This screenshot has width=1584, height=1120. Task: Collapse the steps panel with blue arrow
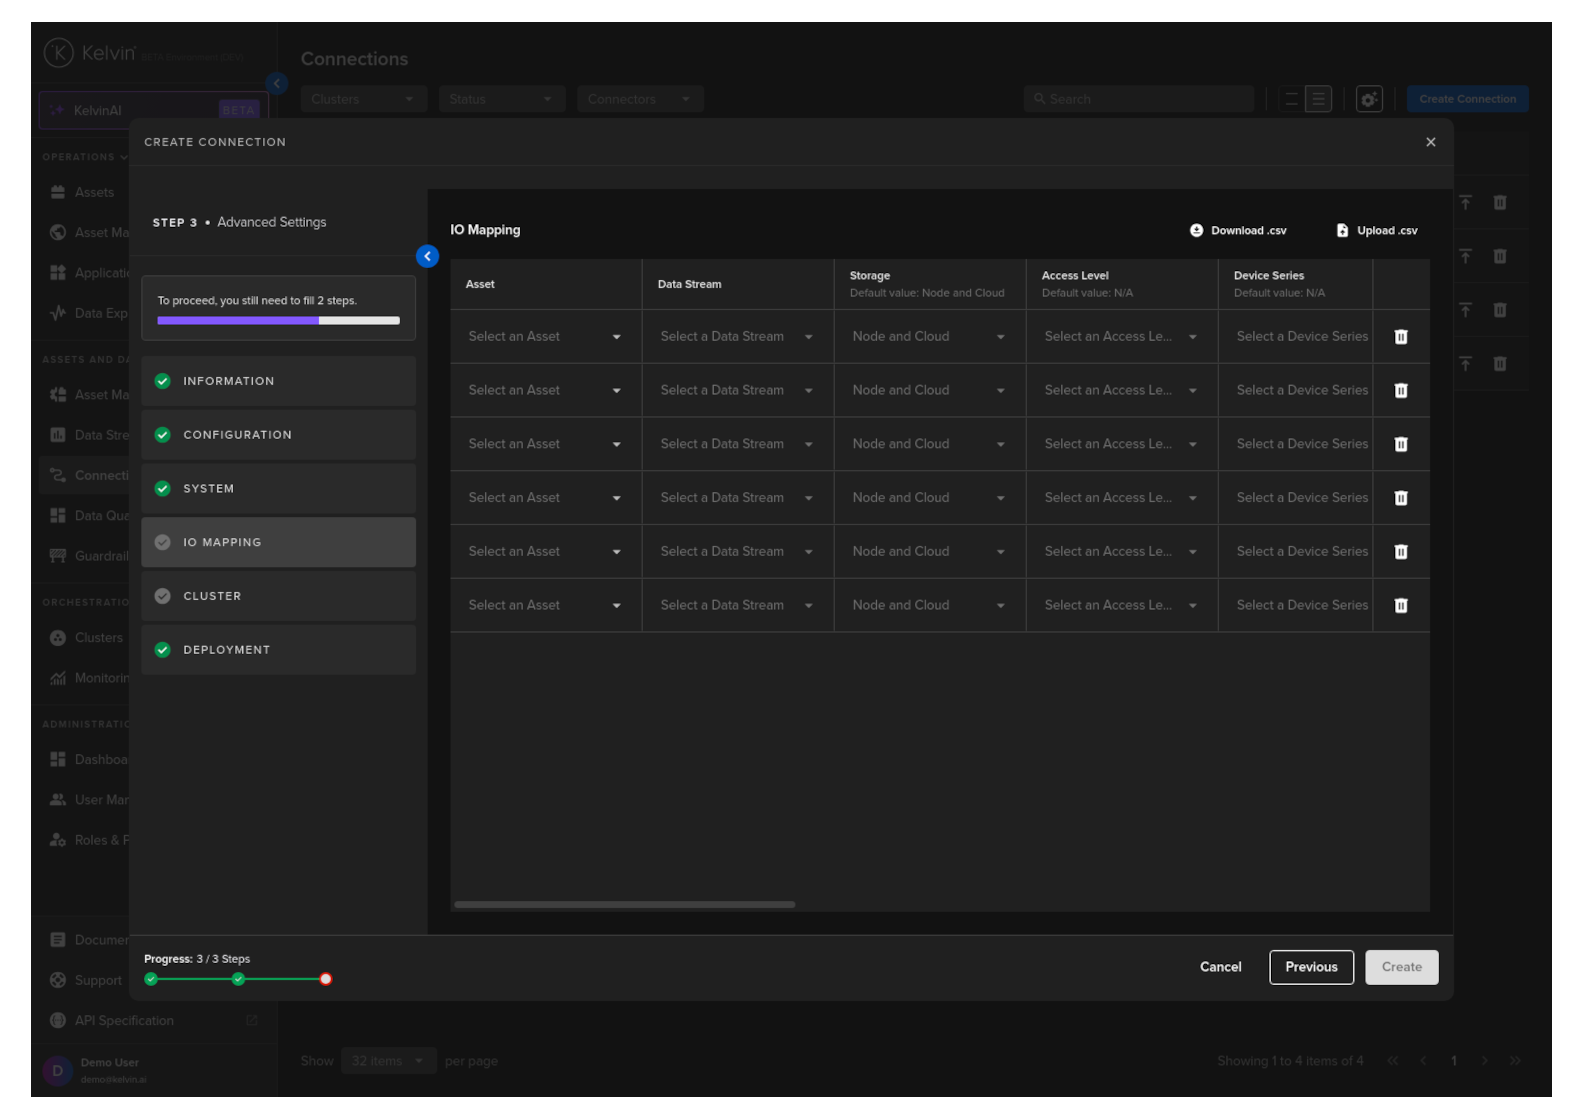point(427,257)
